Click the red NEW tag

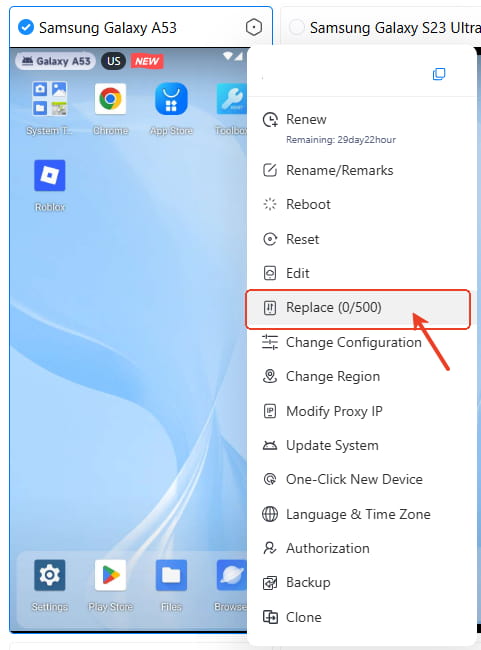[147, 61]
